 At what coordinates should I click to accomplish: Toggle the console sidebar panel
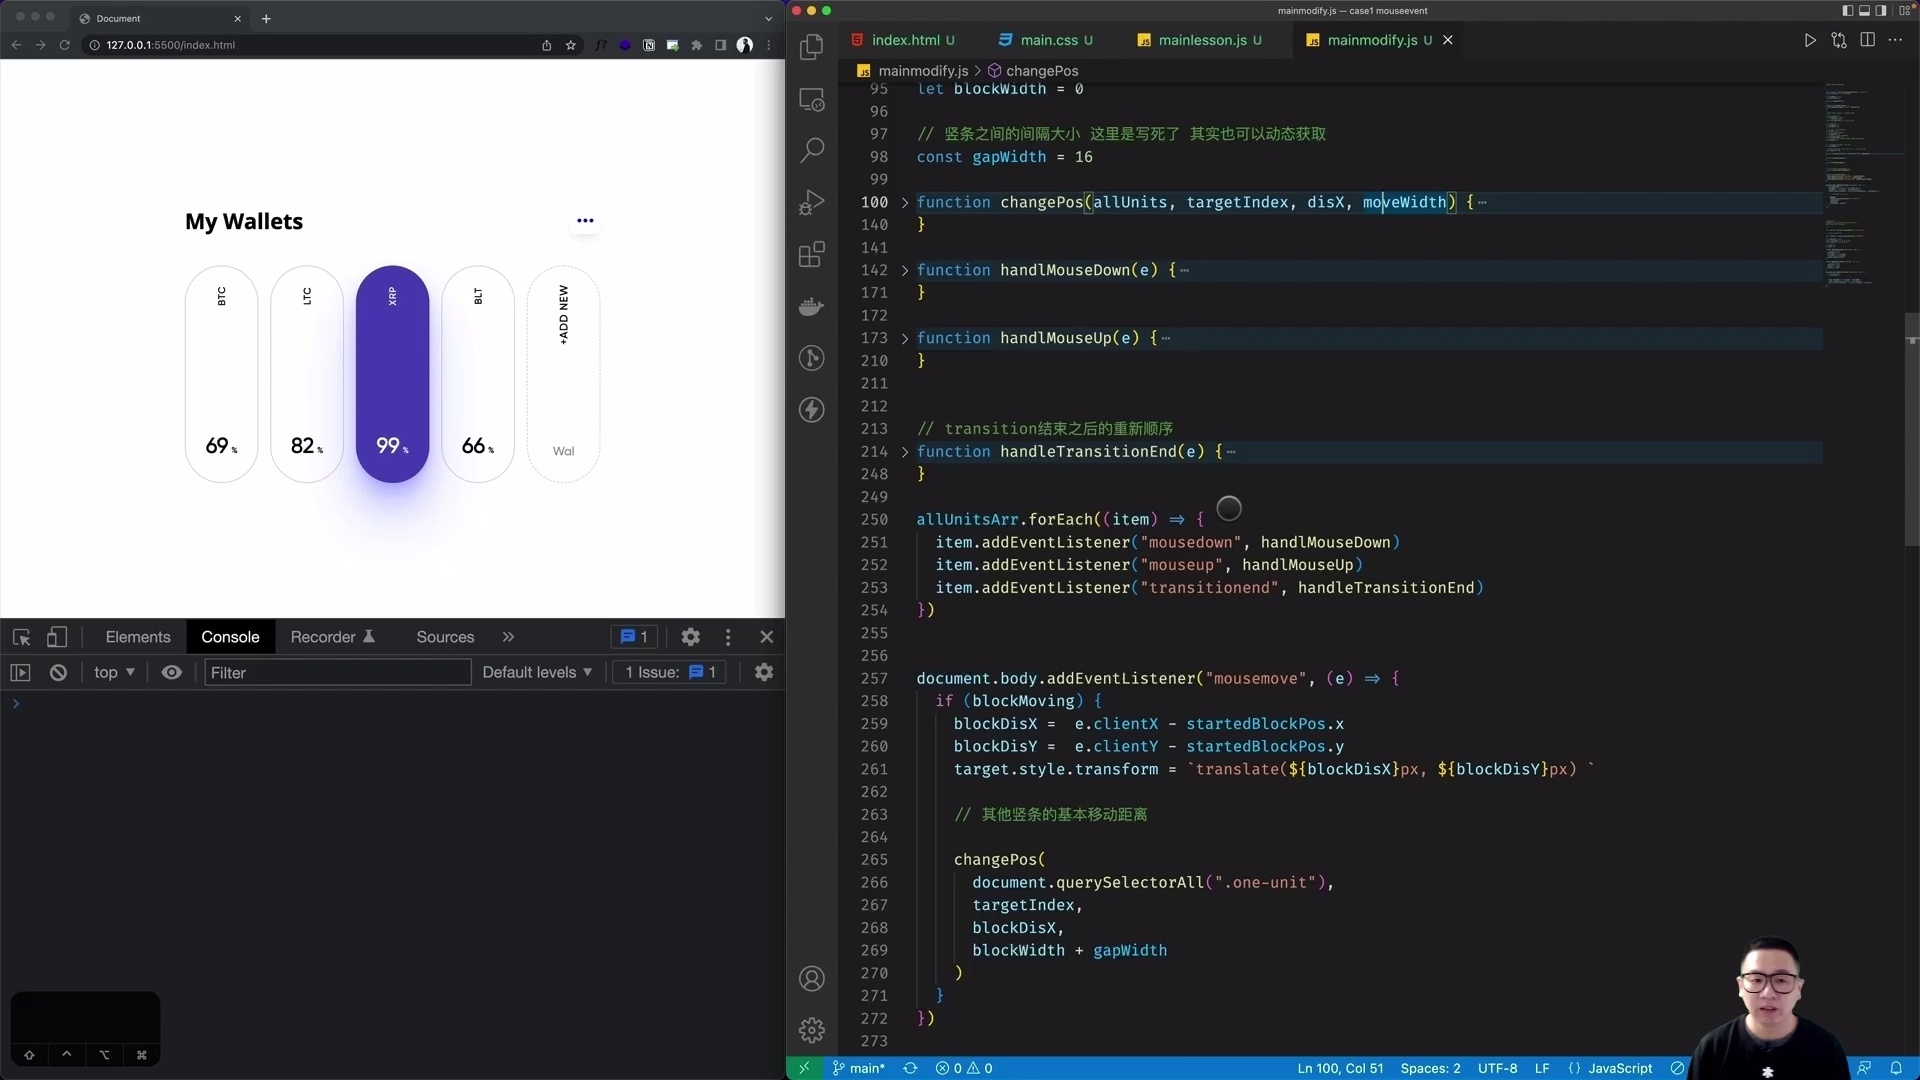point(21,673)
